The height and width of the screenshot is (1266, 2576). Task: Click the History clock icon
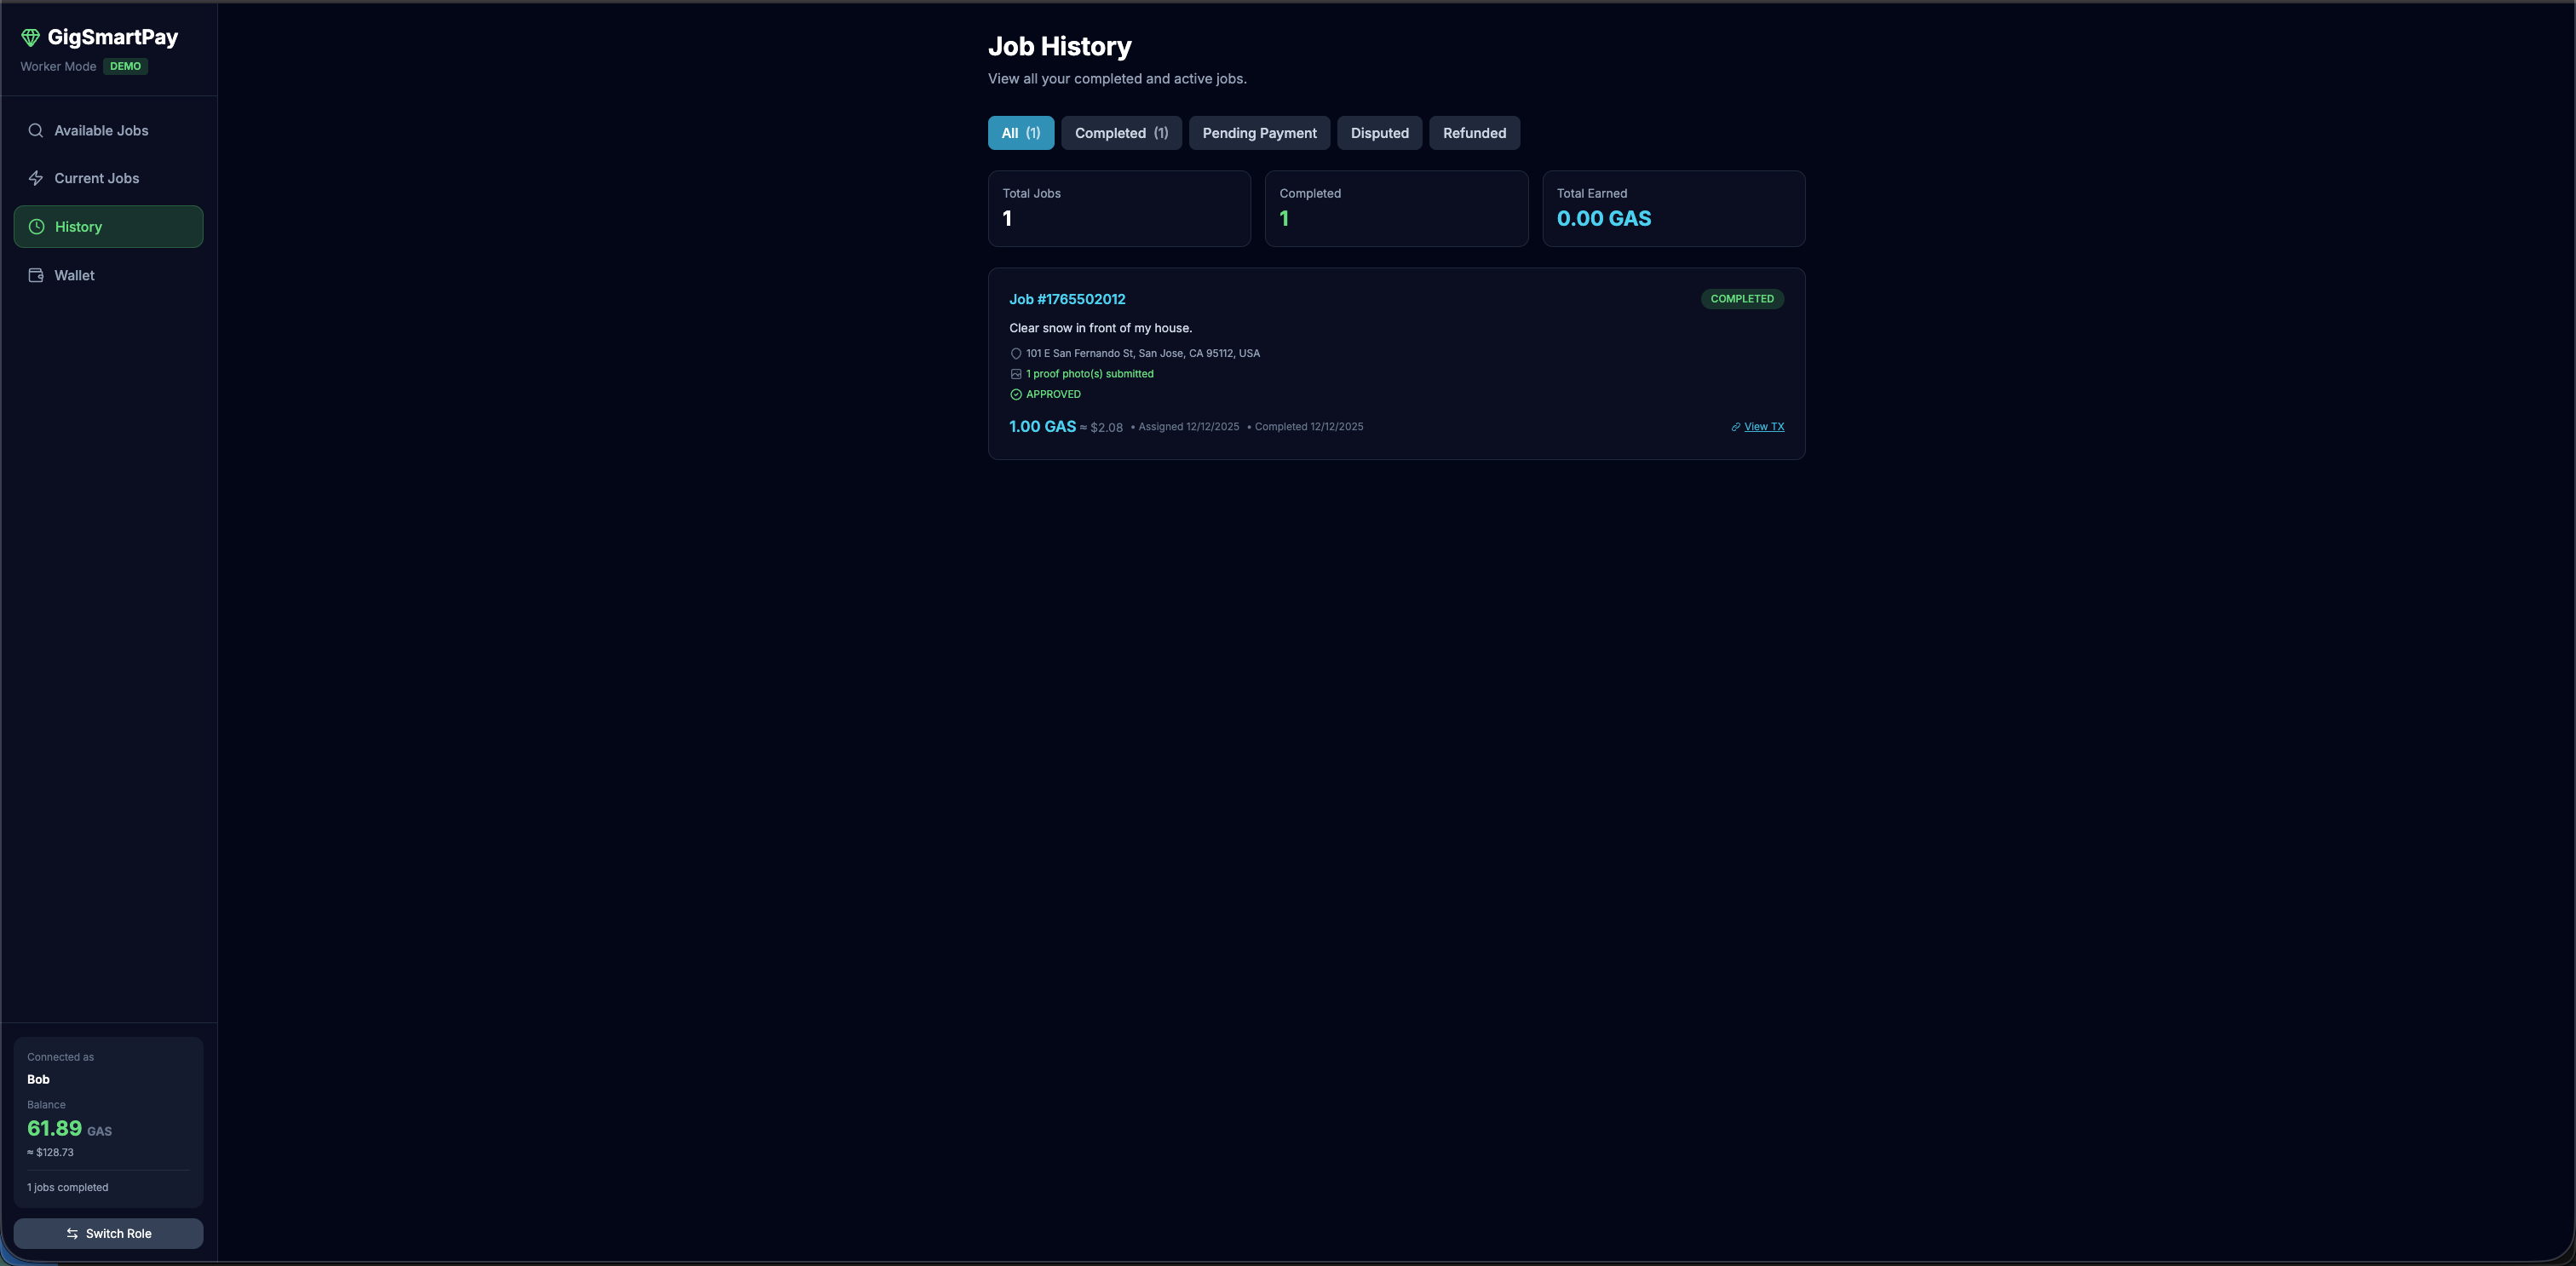click(37, 227)
